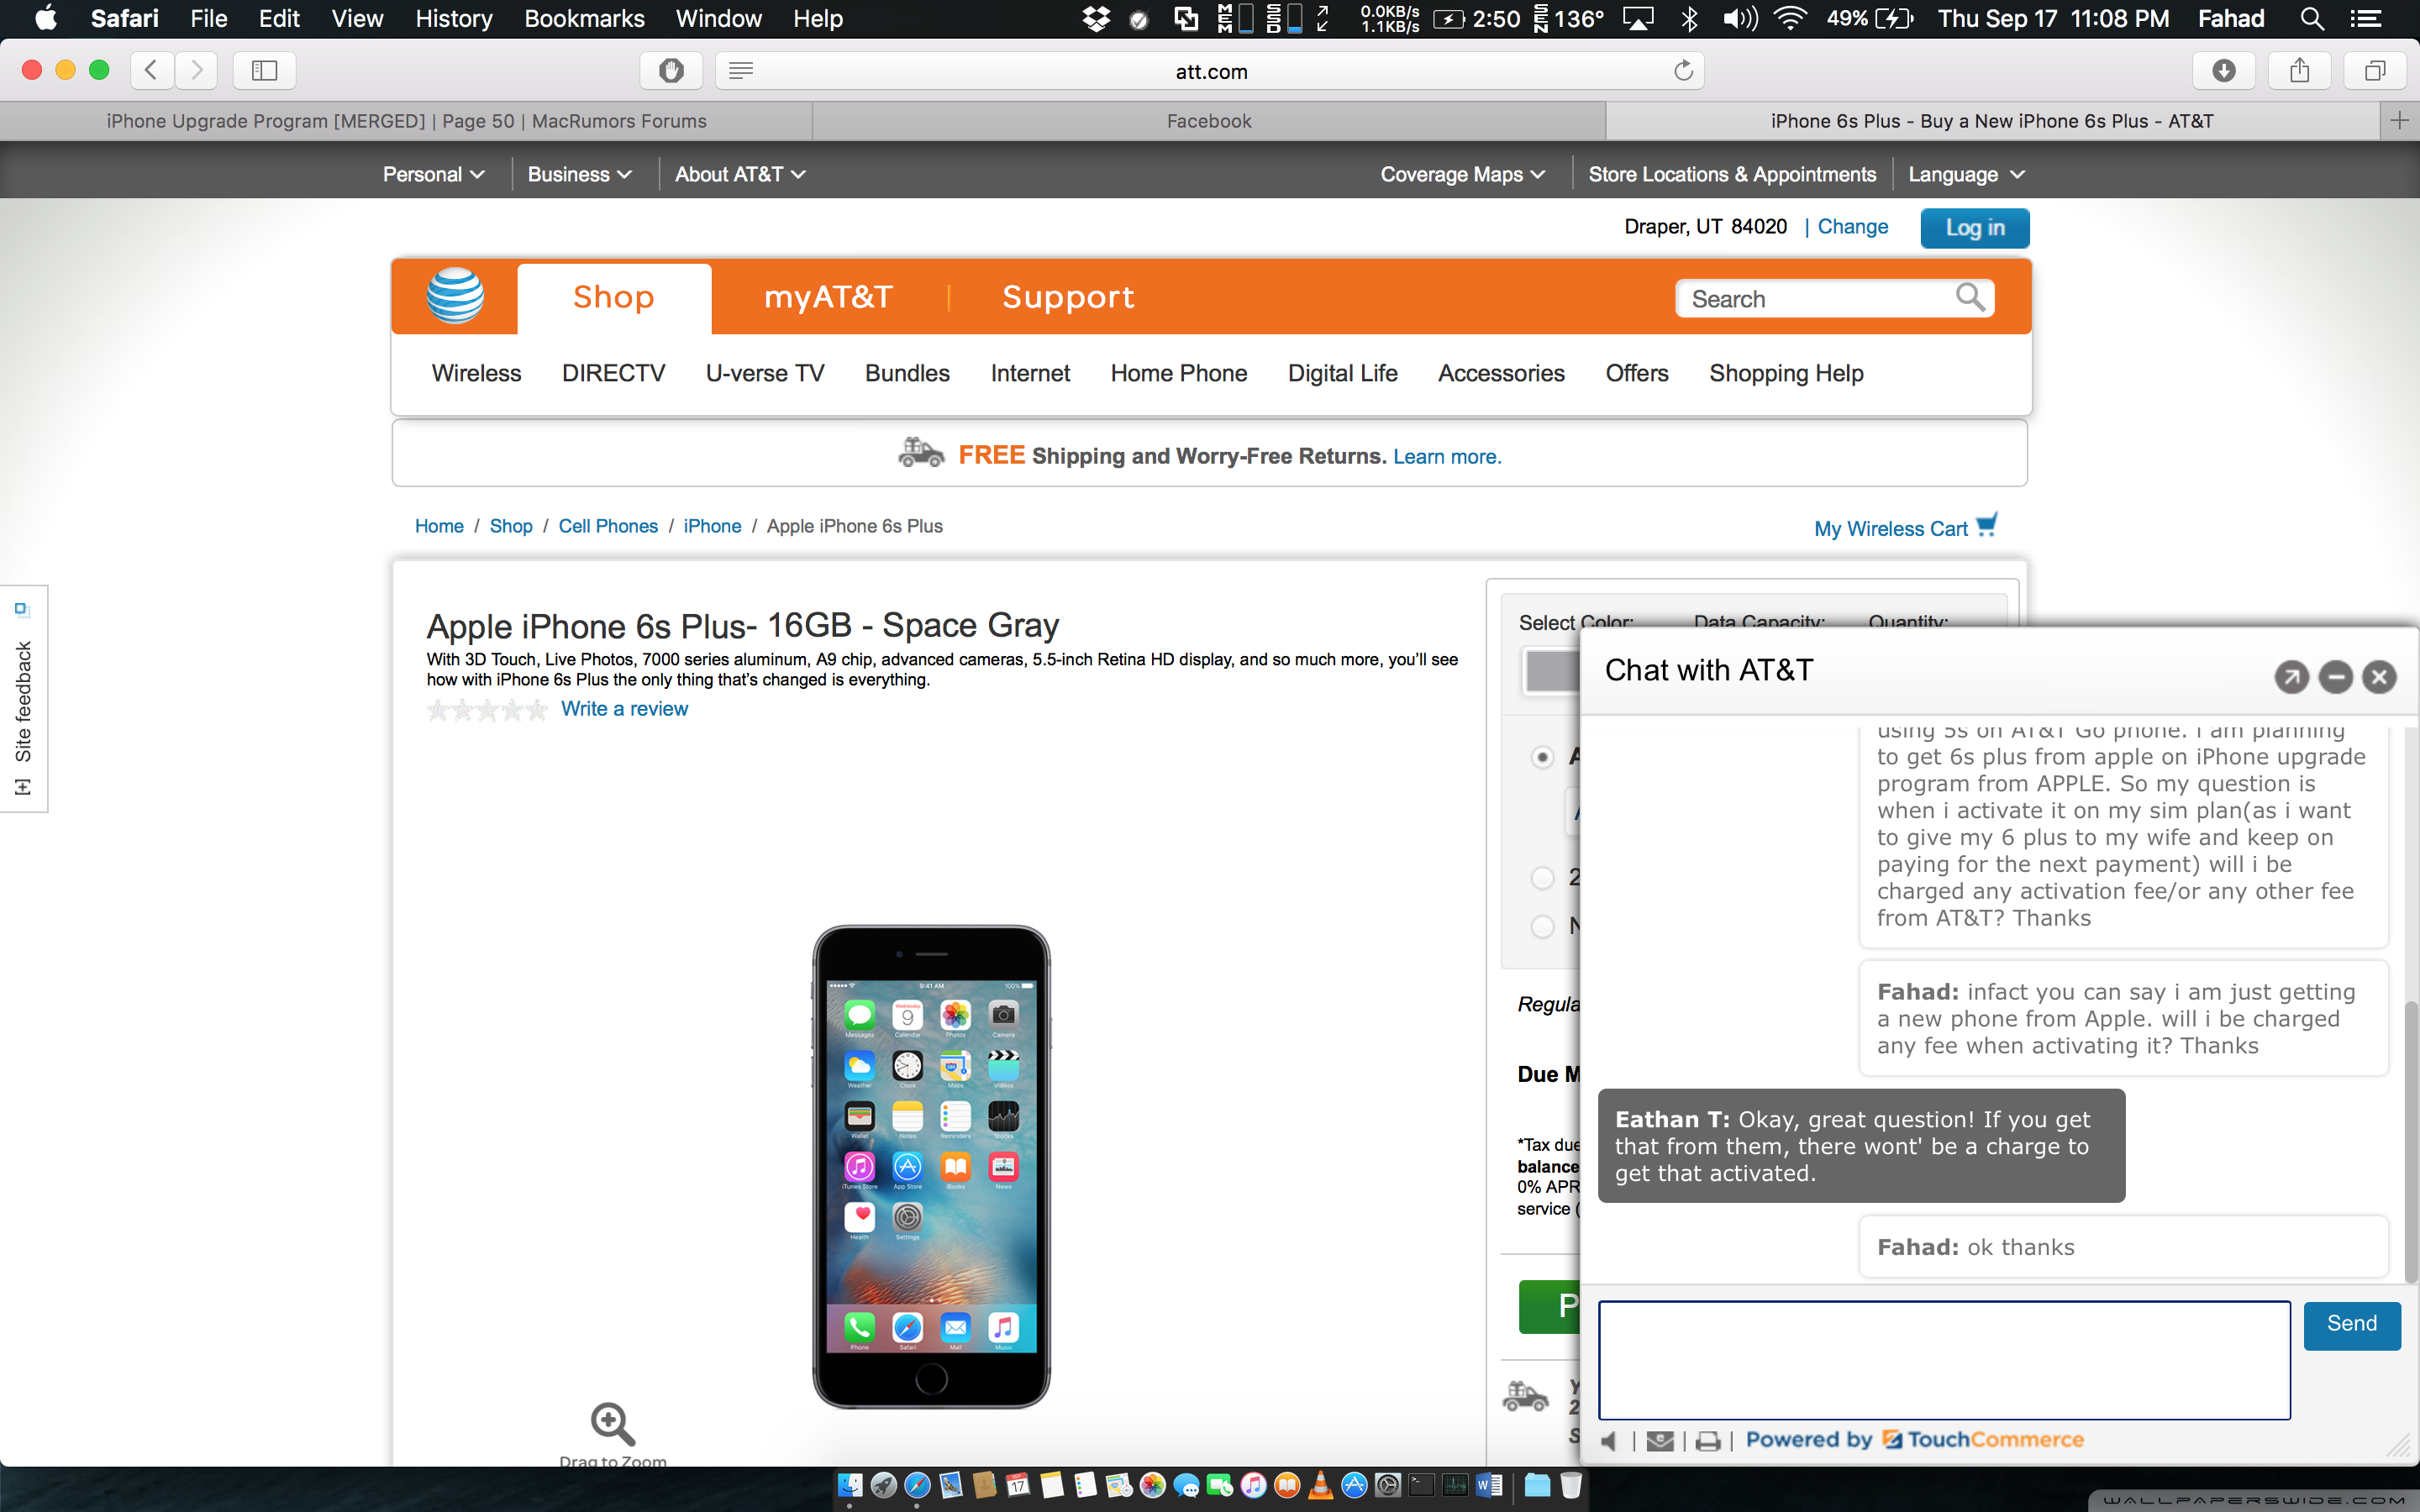Viewport: 2420px width, 1512px height.
Task: Expand the Business dropdown menu
Action: tap(580, 174)
